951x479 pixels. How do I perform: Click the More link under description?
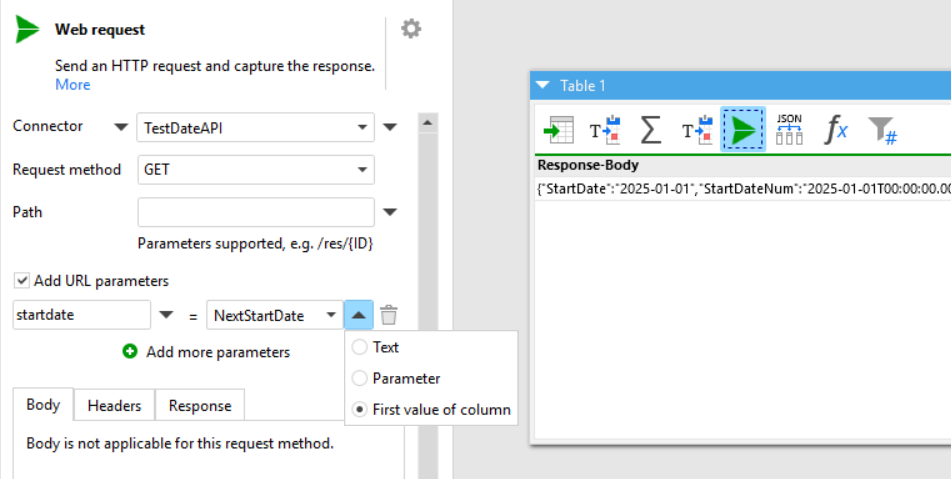pos(72,85)
